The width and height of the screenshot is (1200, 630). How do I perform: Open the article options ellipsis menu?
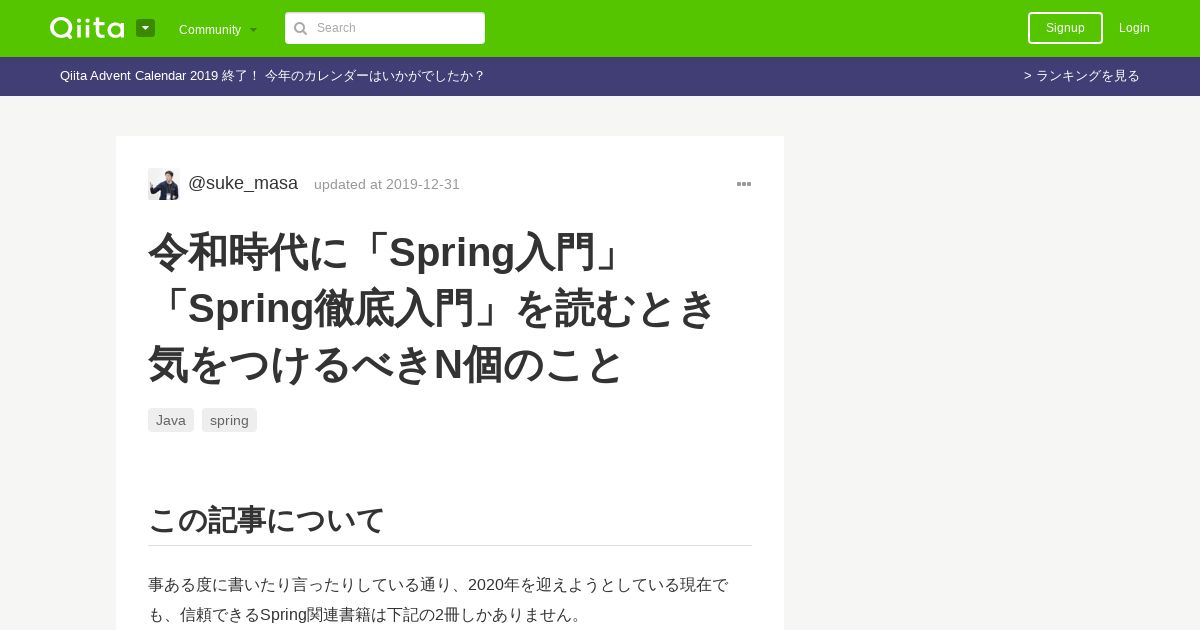click(x=744, y=184)
